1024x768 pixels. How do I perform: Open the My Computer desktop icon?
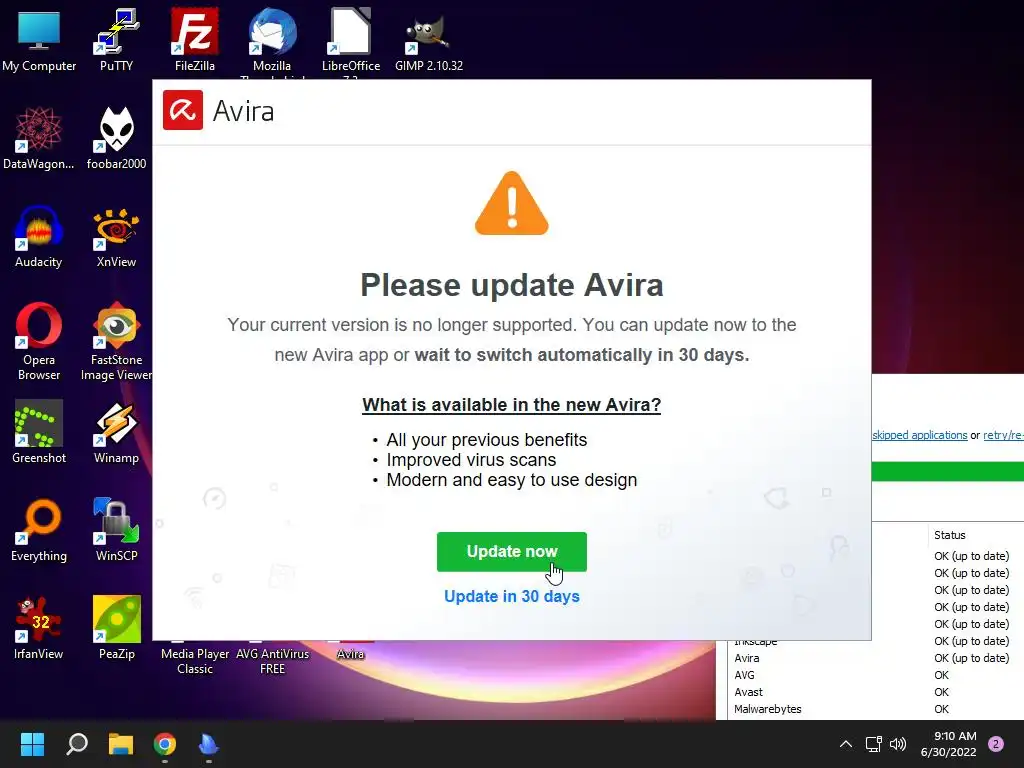pos(39,40)
